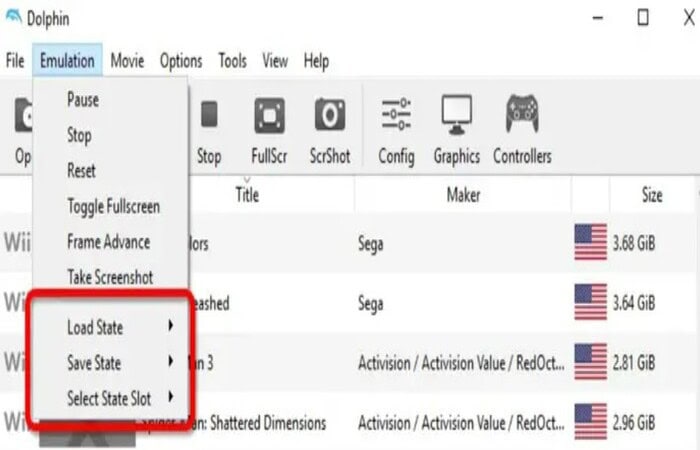Sort the game list by Title column
The height and width of the screenshot is (450, 700).
[x=247, y=195]
